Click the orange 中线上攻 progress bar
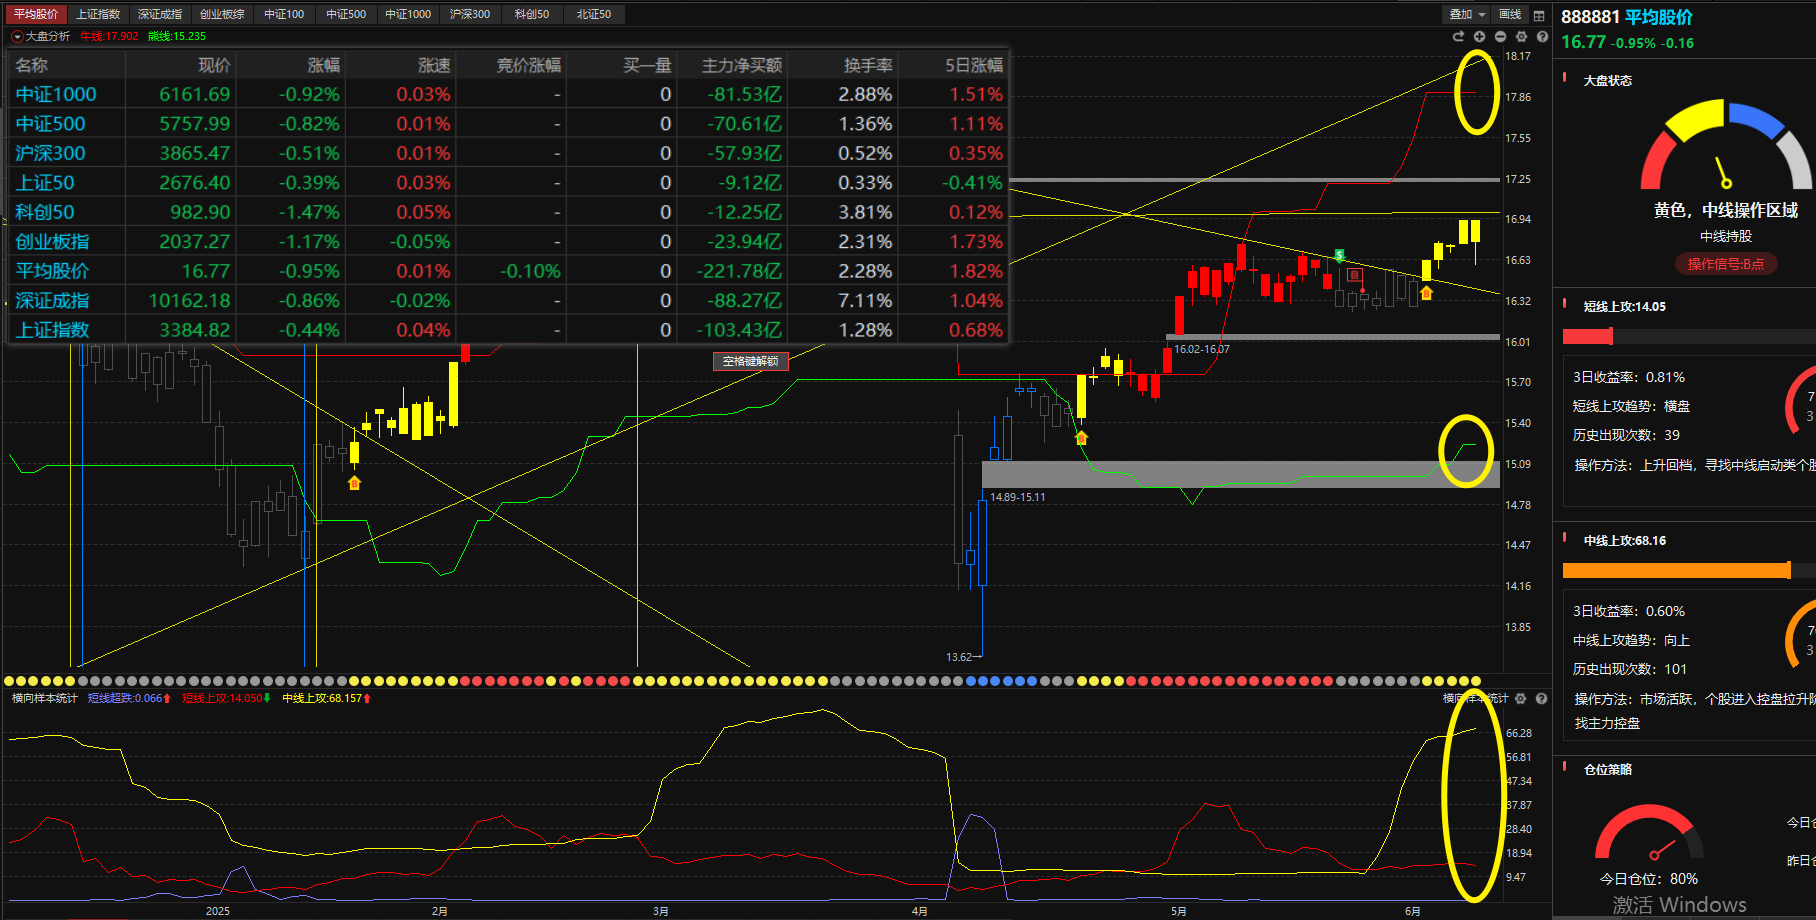 (x=1676, y=570)
